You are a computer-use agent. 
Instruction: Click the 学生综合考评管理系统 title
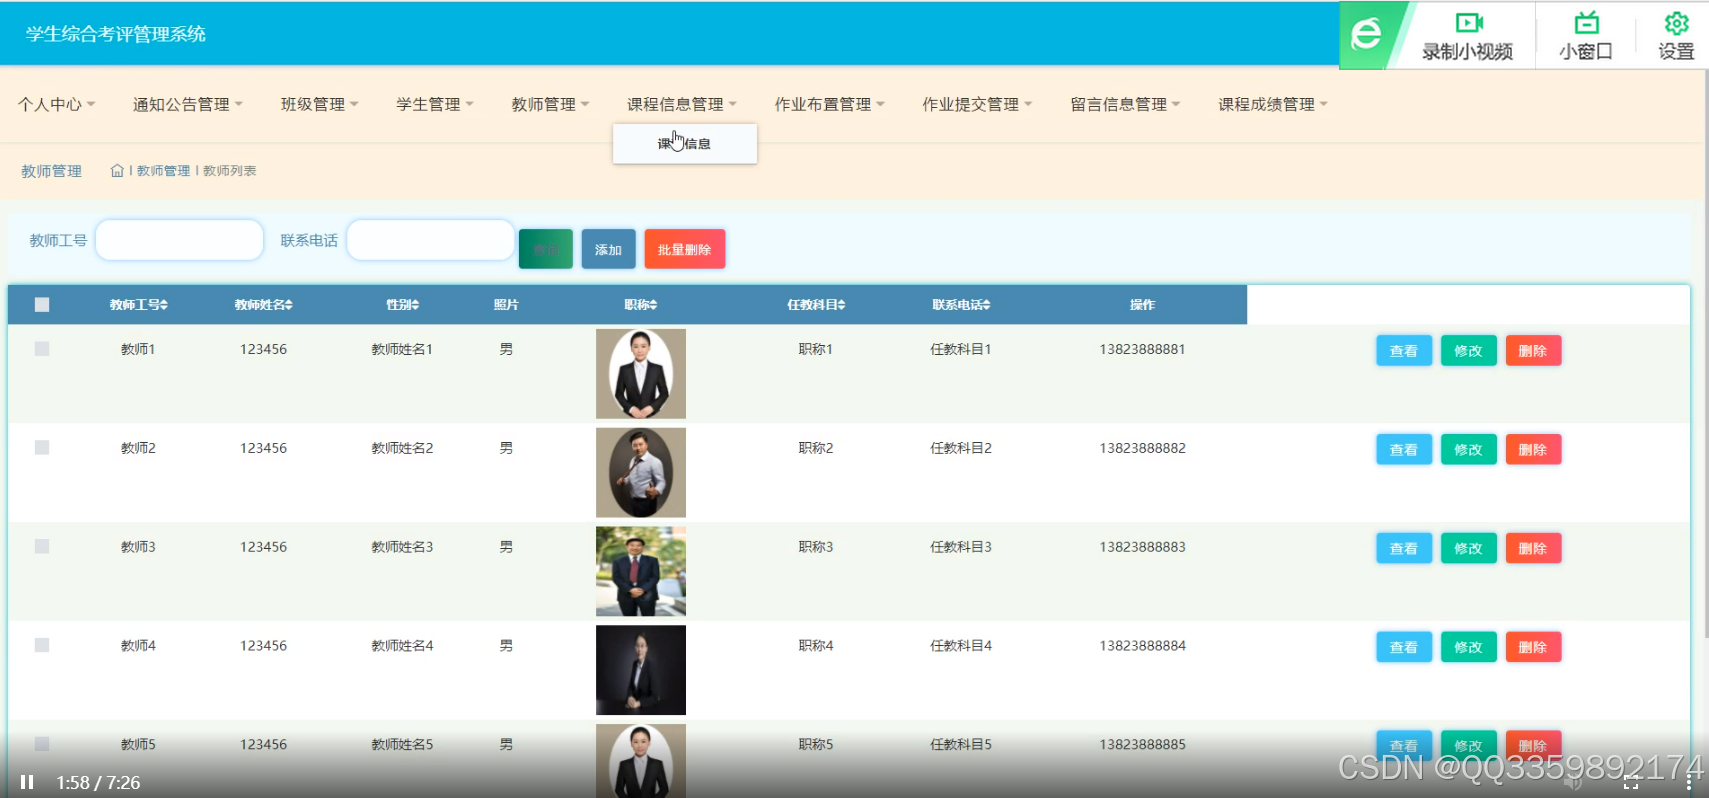tap(116, 34)
